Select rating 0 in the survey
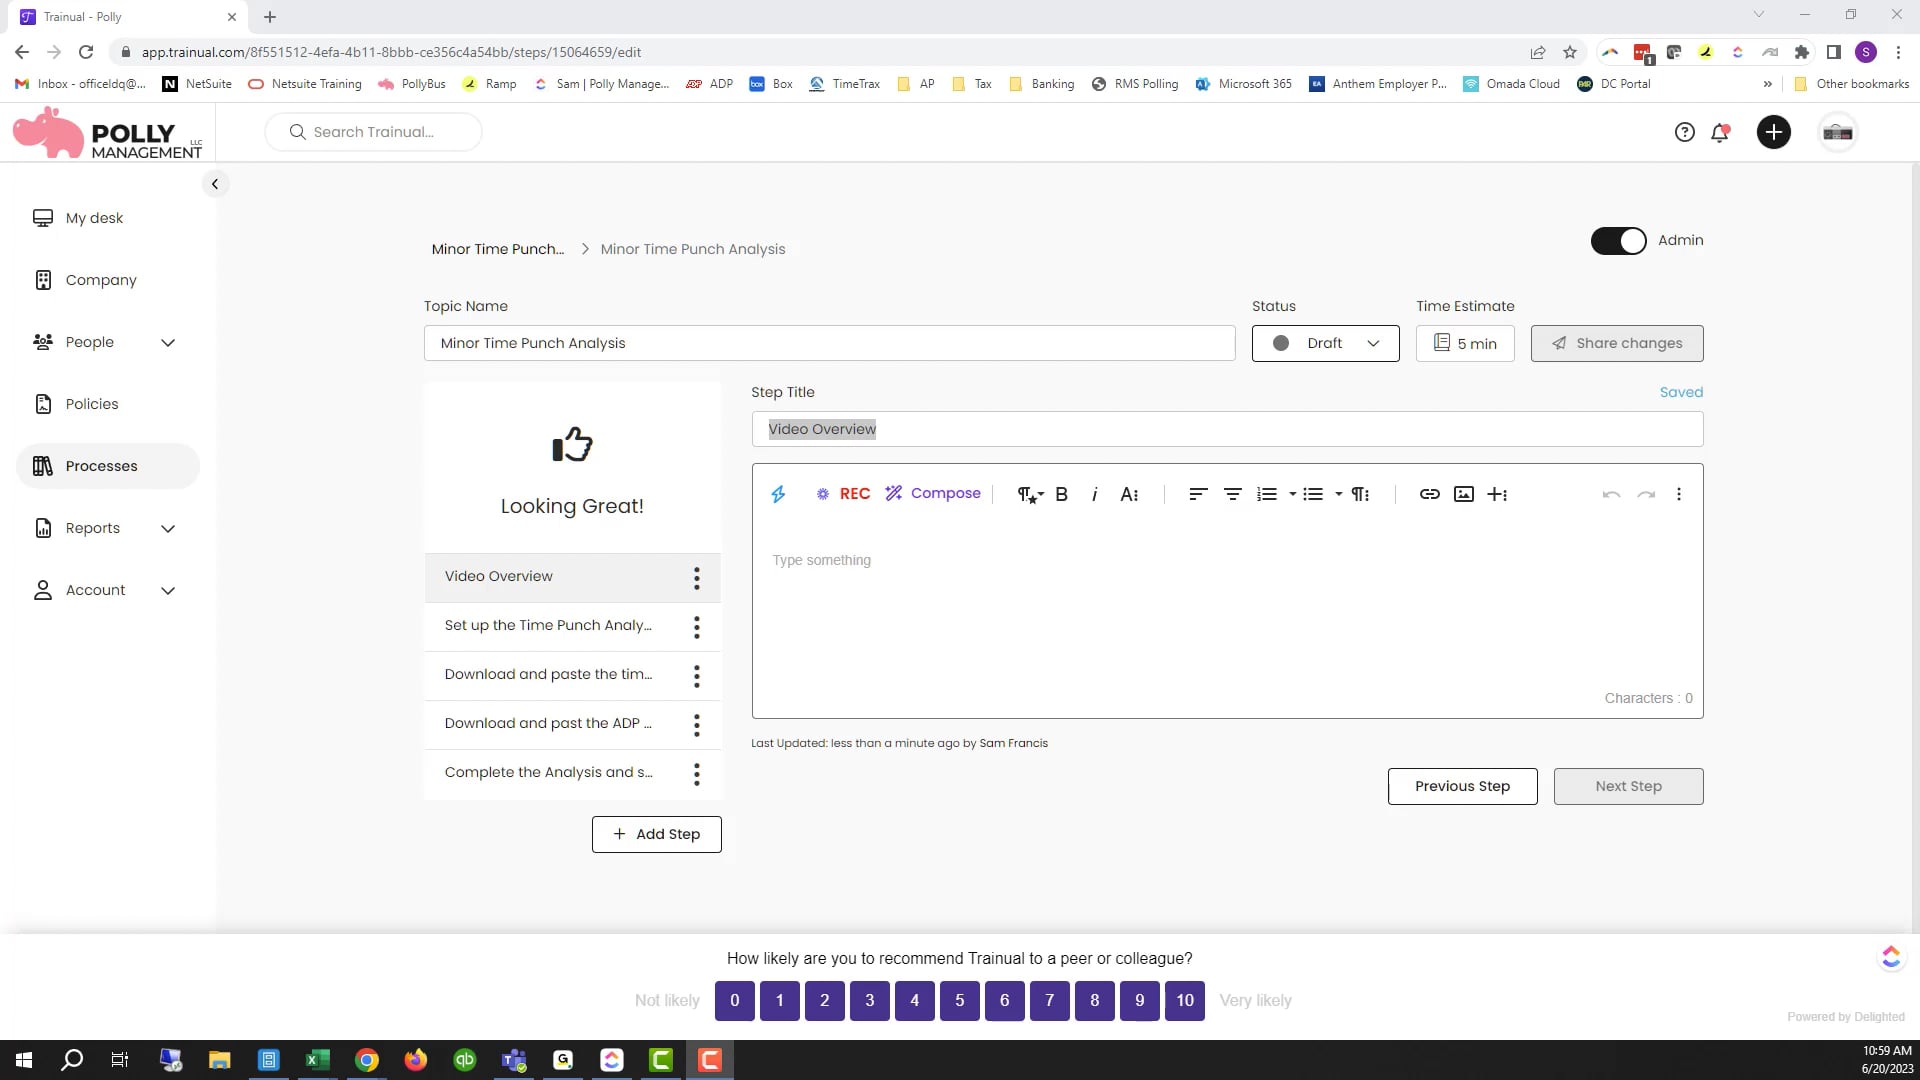 tap(735, 1001)
